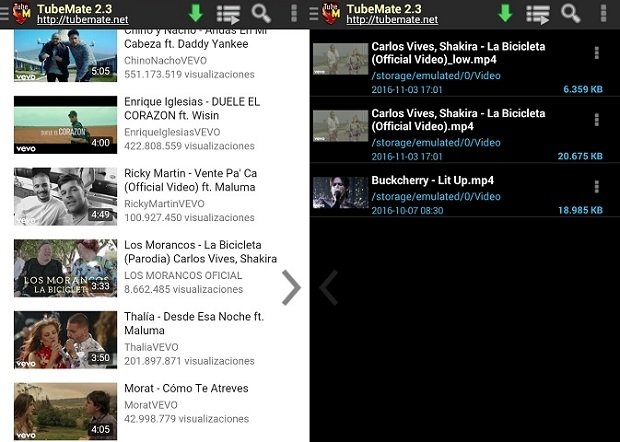Open hamburger menu in left TubeMate panel
The image size is (620, 442).
pyautogui.click(x=4, y=13)
